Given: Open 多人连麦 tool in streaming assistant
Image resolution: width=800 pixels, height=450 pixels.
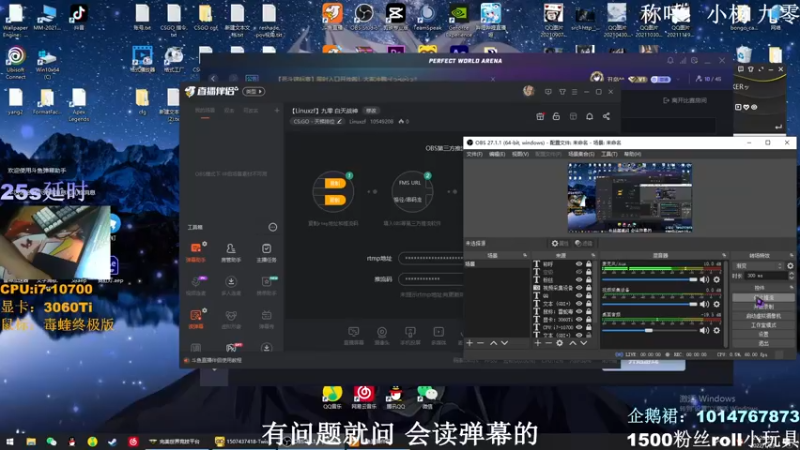Looking at the screenshot, I should click(x=231, y=285).
